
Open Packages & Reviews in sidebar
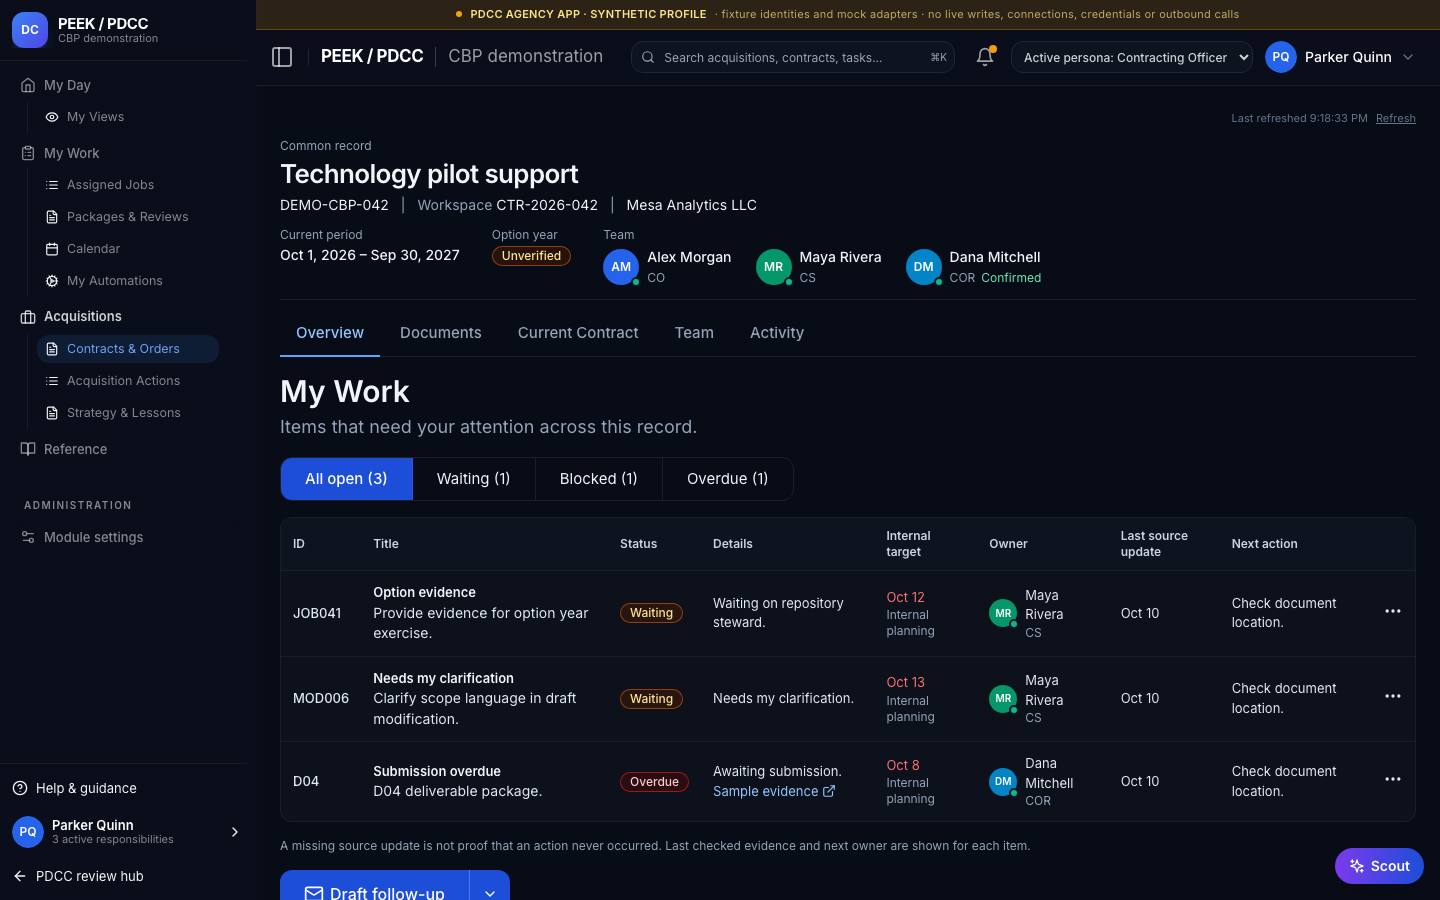128,217
